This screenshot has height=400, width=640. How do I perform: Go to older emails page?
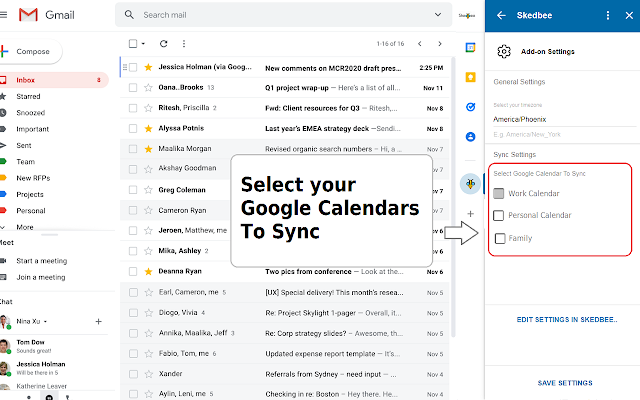pos(440,44)
